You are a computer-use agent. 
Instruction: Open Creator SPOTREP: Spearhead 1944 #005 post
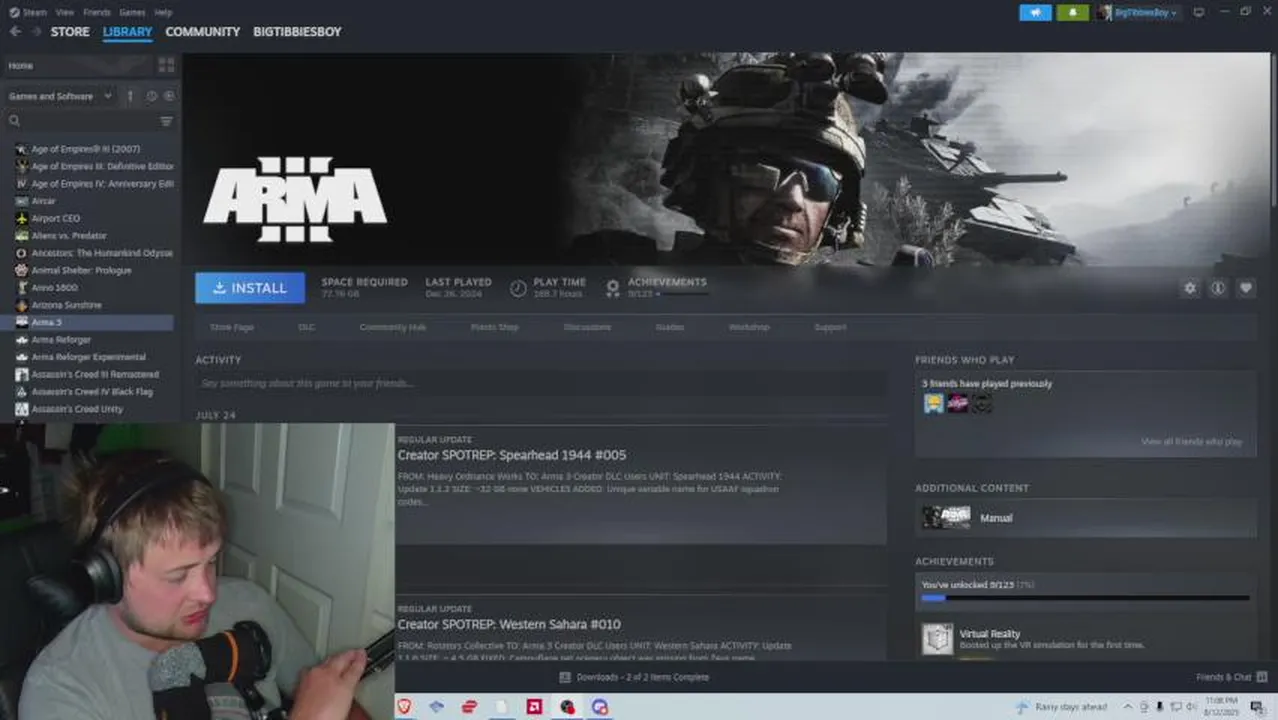[x=512, y=455]
